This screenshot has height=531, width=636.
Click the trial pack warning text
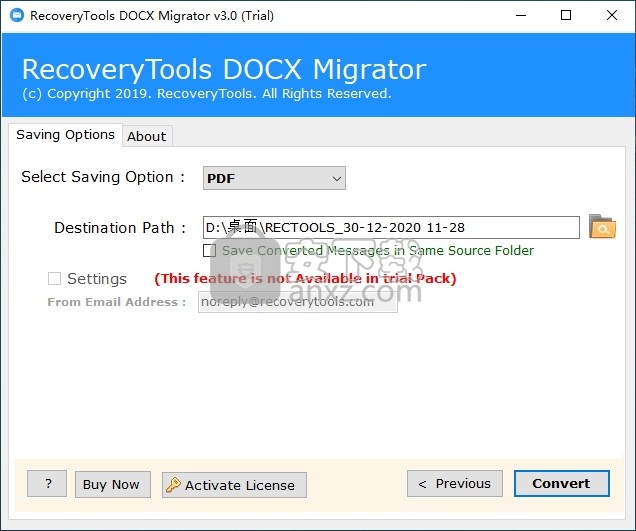coord(305,279)
